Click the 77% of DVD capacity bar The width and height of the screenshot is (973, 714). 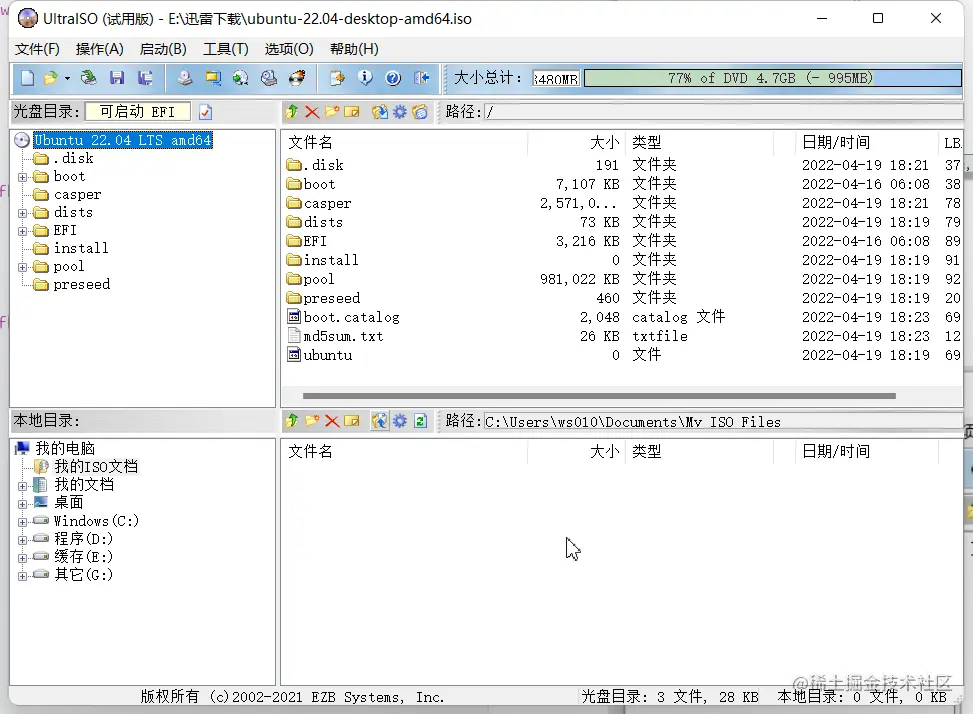(773, 78)
